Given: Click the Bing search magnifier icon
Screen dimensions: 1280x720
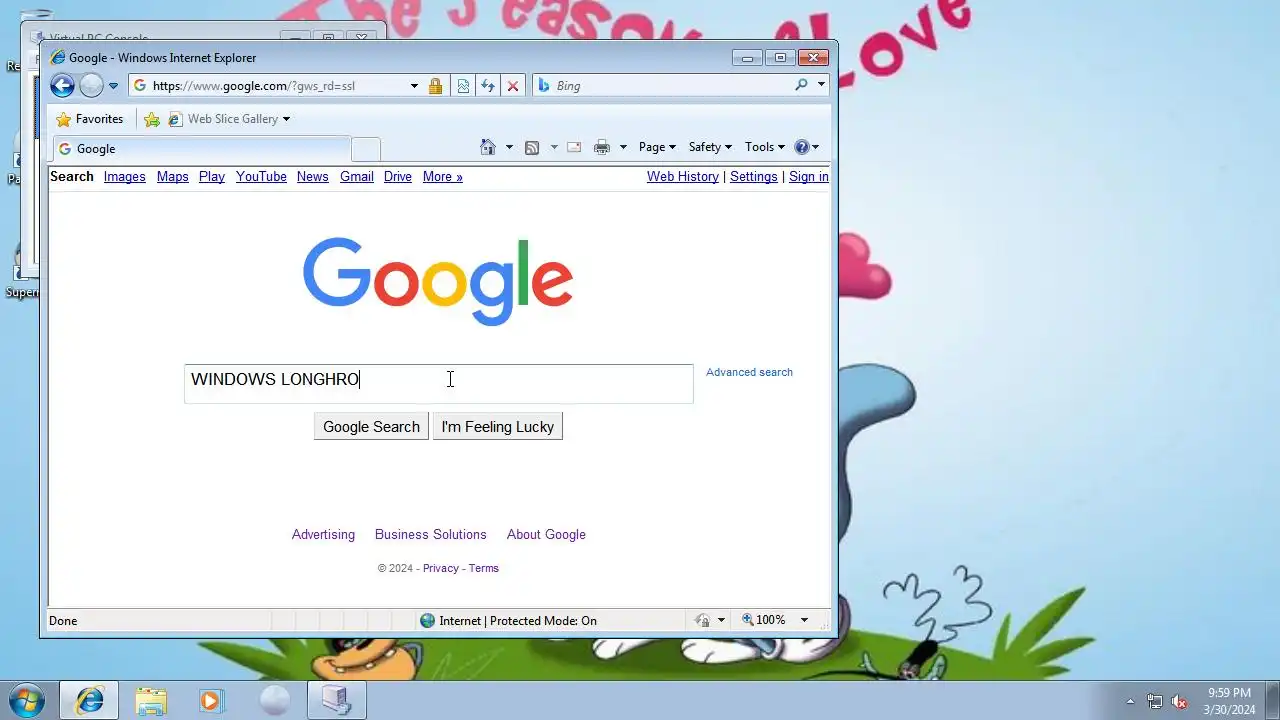Looking at the screenshot, I should [x=801, y=85].
